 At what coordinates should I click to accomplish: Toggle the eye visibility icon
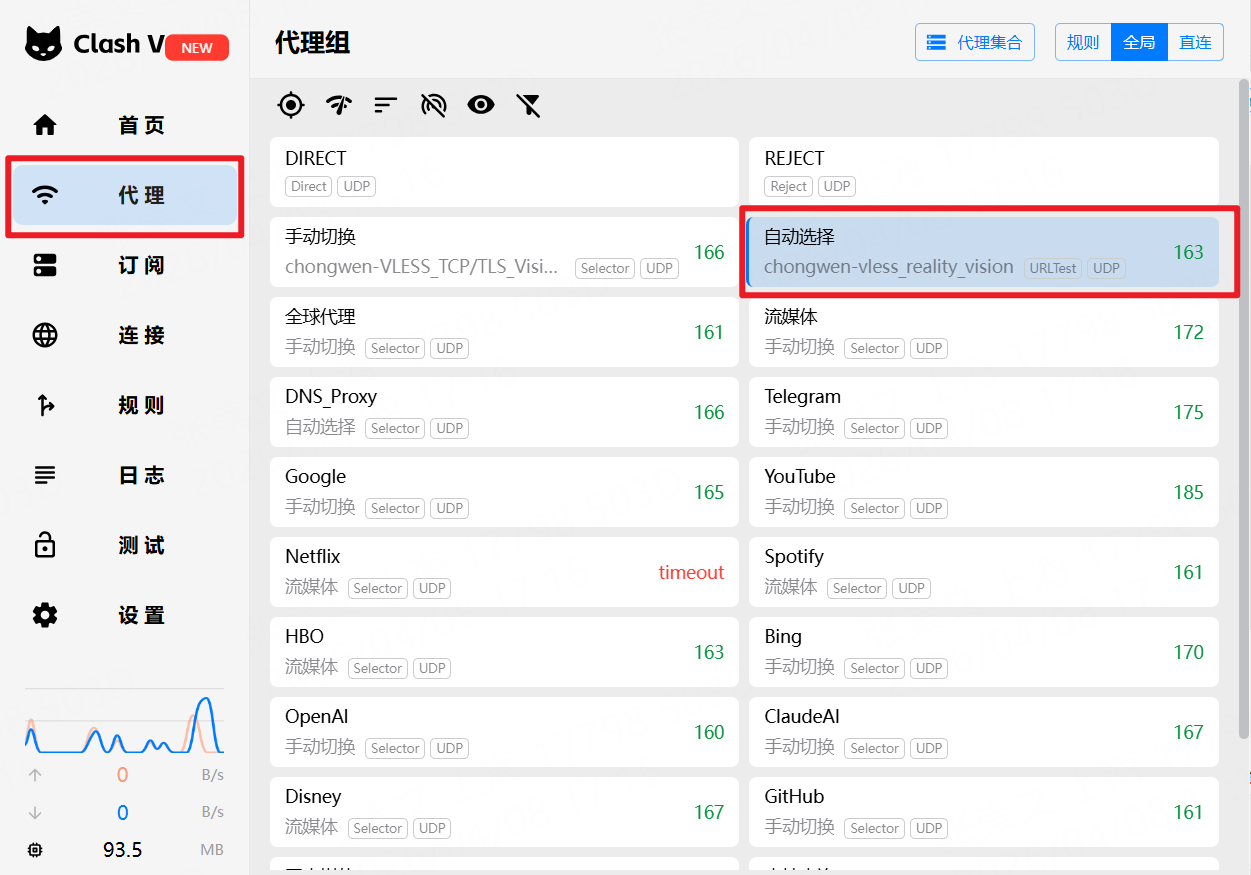click(x=481, y=104)
